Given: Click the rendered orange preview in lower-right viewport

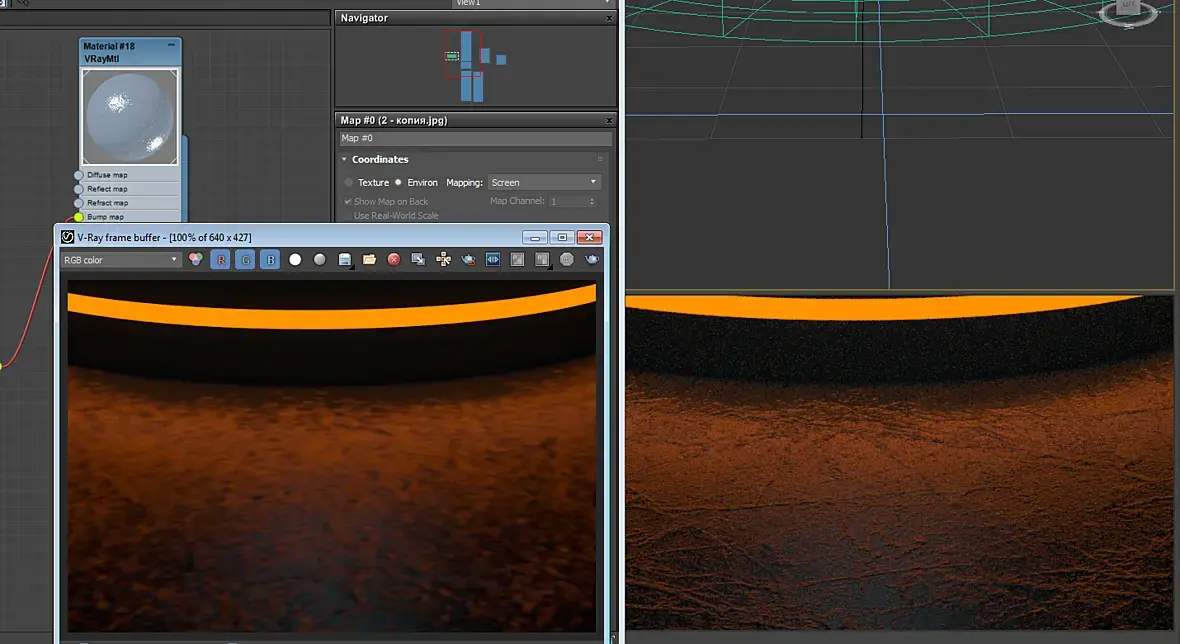Looking at the screenshot, I should click(899, 463).
